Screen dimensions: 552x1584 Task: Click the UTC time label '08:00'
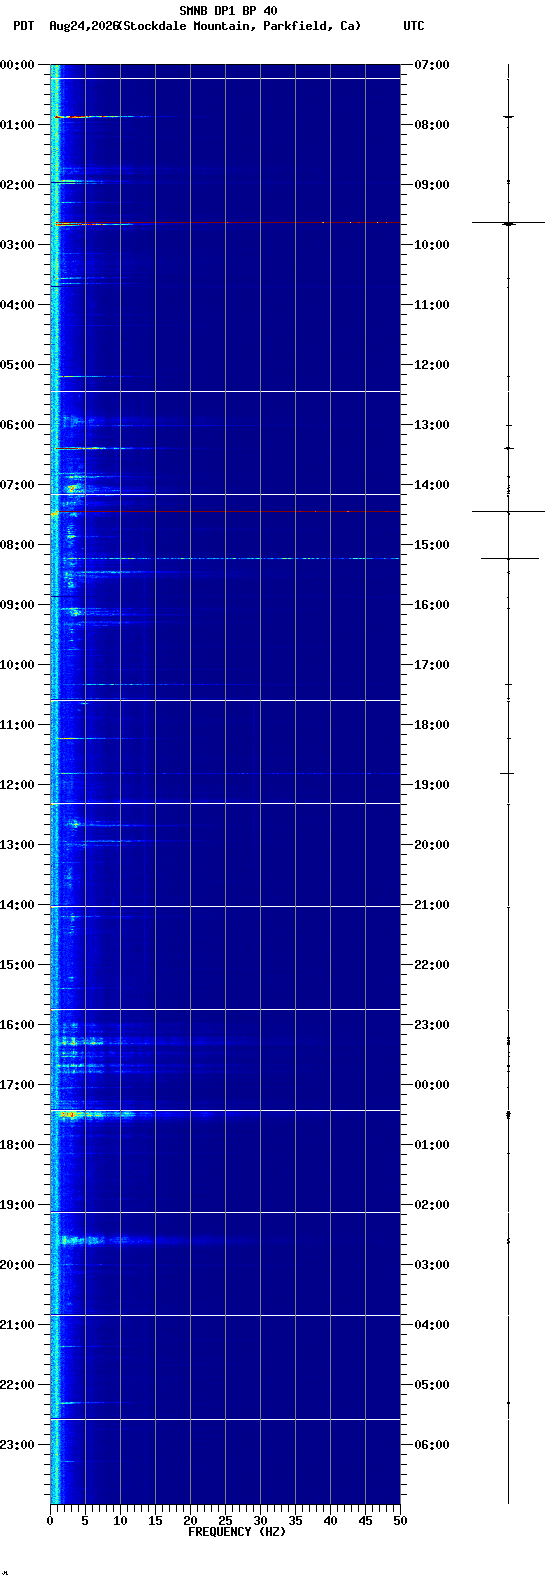tap(432, 125)
